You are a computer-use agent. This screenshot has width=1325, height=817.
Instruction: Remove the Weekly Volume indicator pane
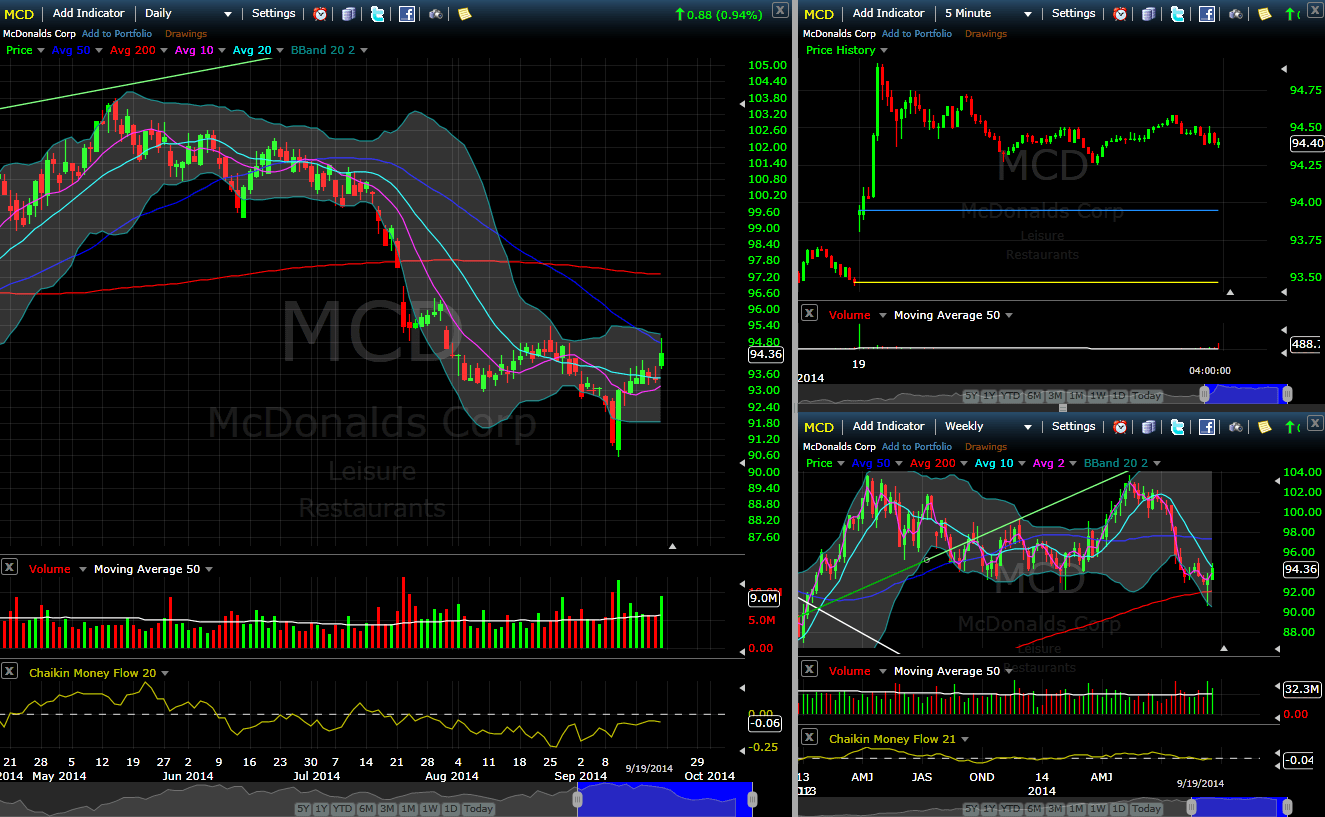(x=809, y=670)
